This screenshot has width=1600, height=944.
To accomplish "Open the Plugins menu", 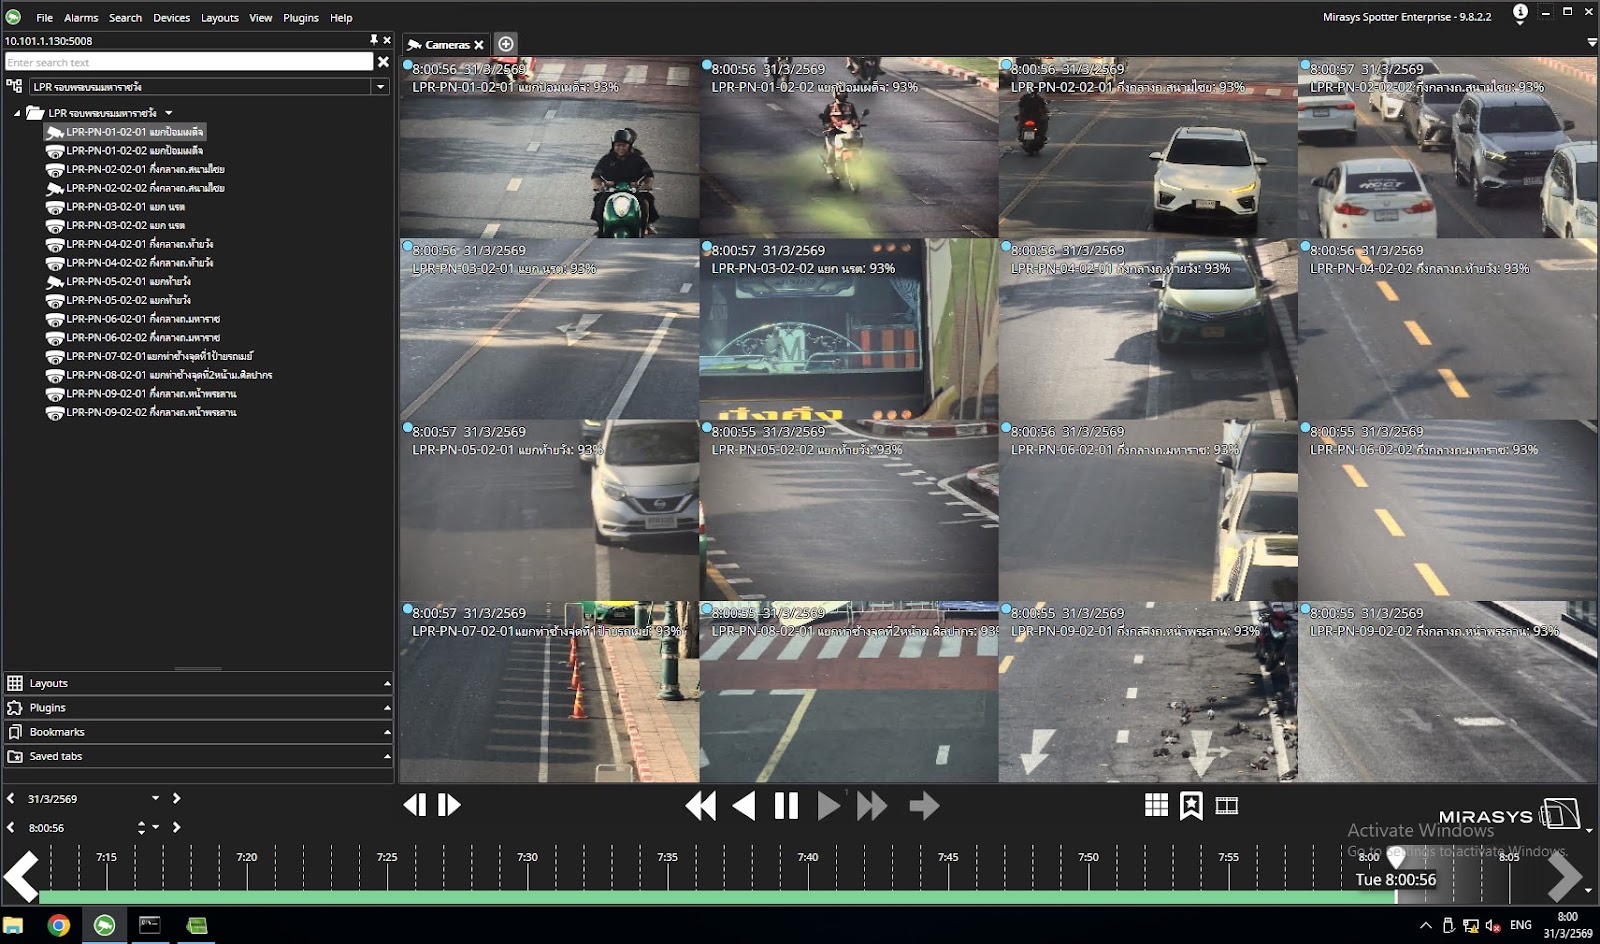I will (x=300, y=18).
